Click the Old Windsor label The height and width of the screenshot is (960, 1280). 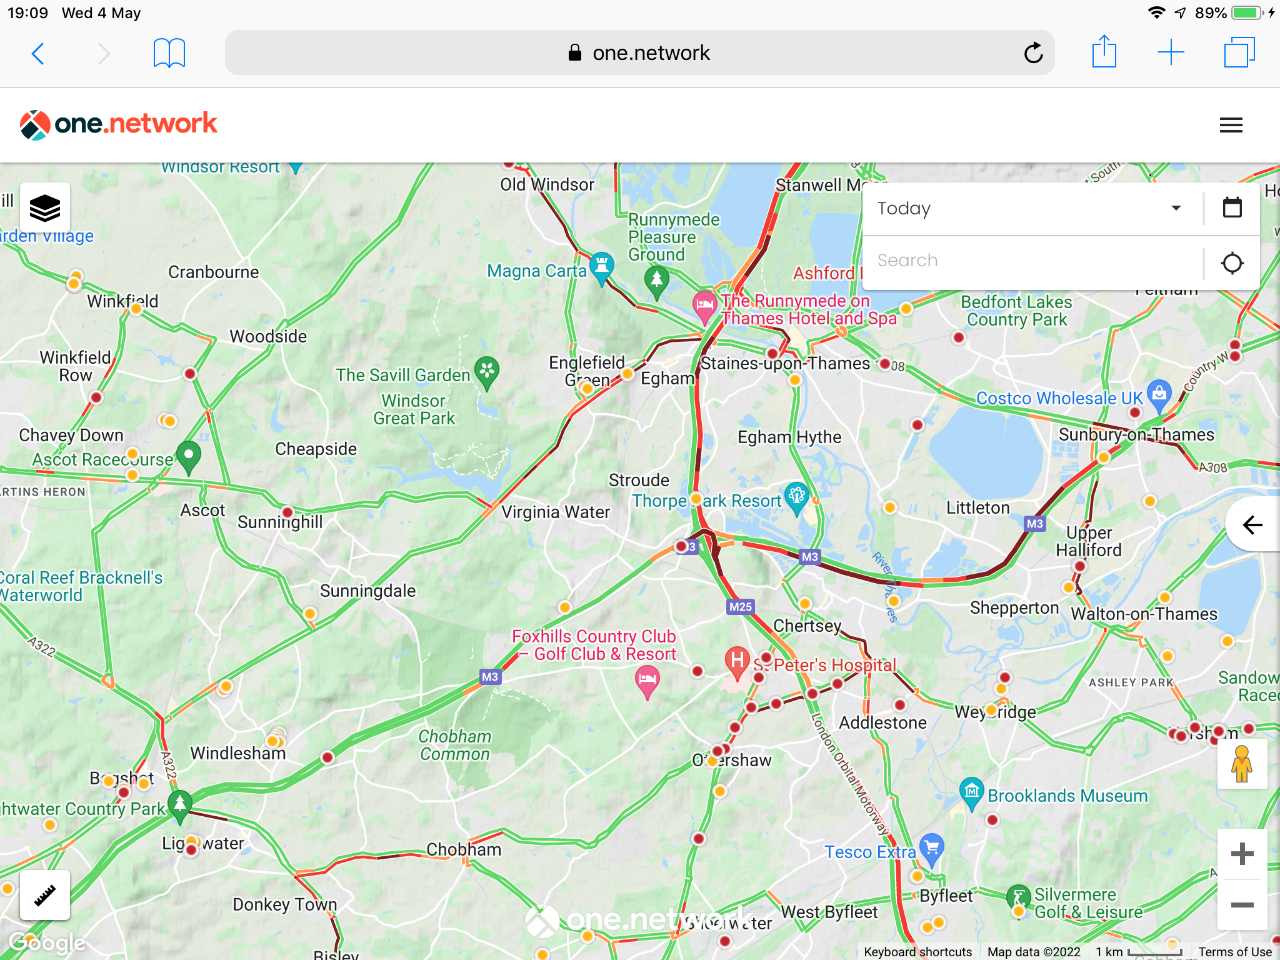click(x=547, y=184)
